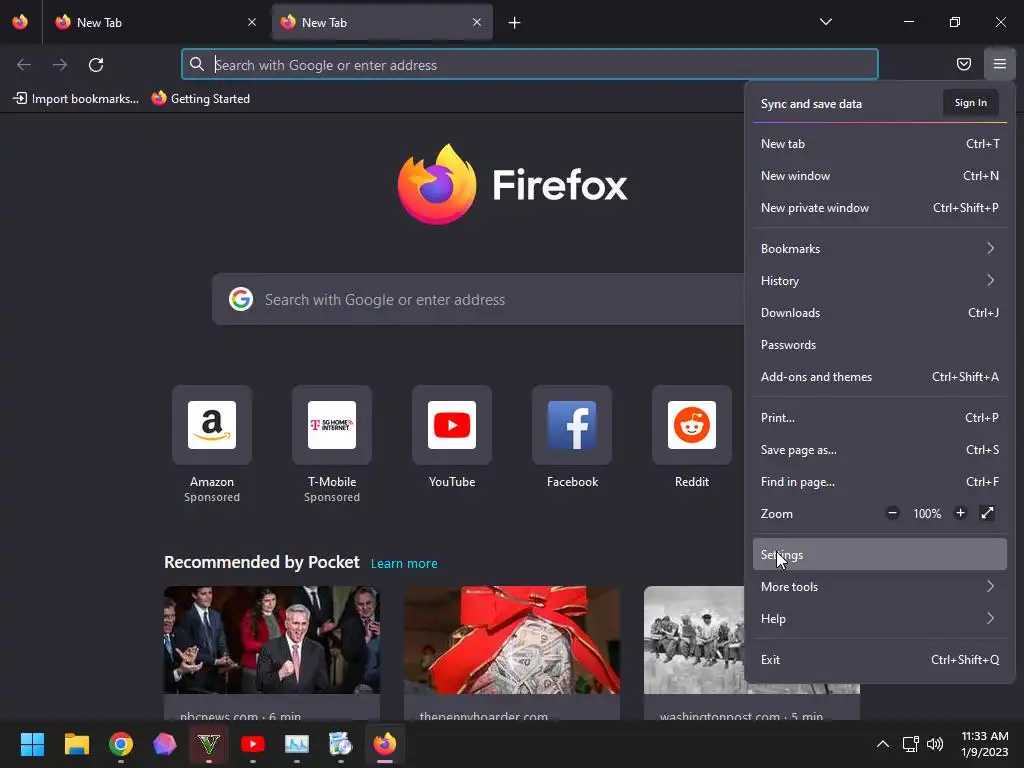Screen dimensions: 1024x768
Task: Open Firefox View pinned icon in tab bar
Action: [20, 22]
